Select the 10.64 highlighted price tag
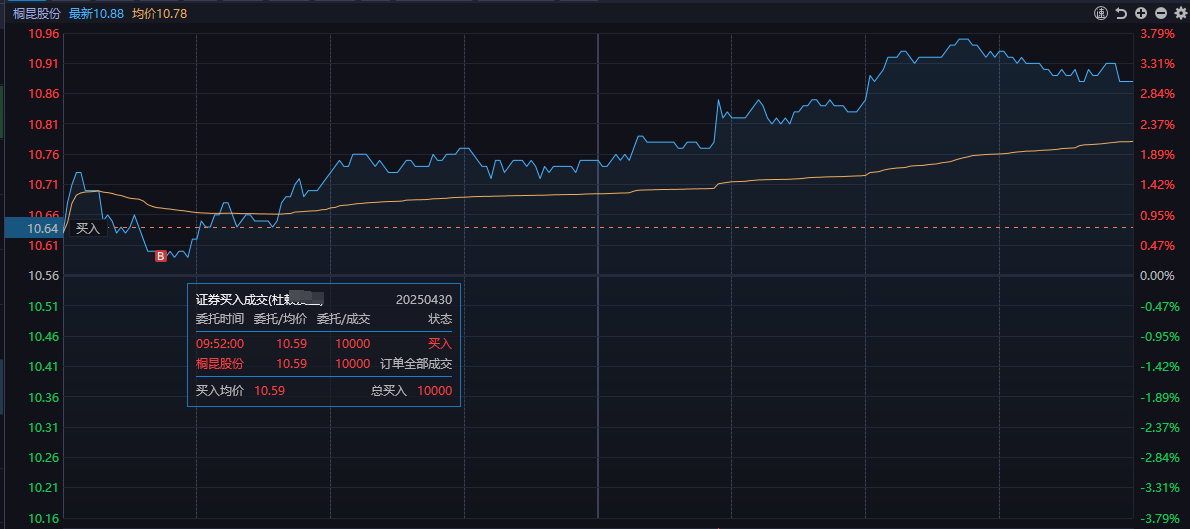Screen dimensions: 1190x529 pyautogui.click(x=33, y=228)
